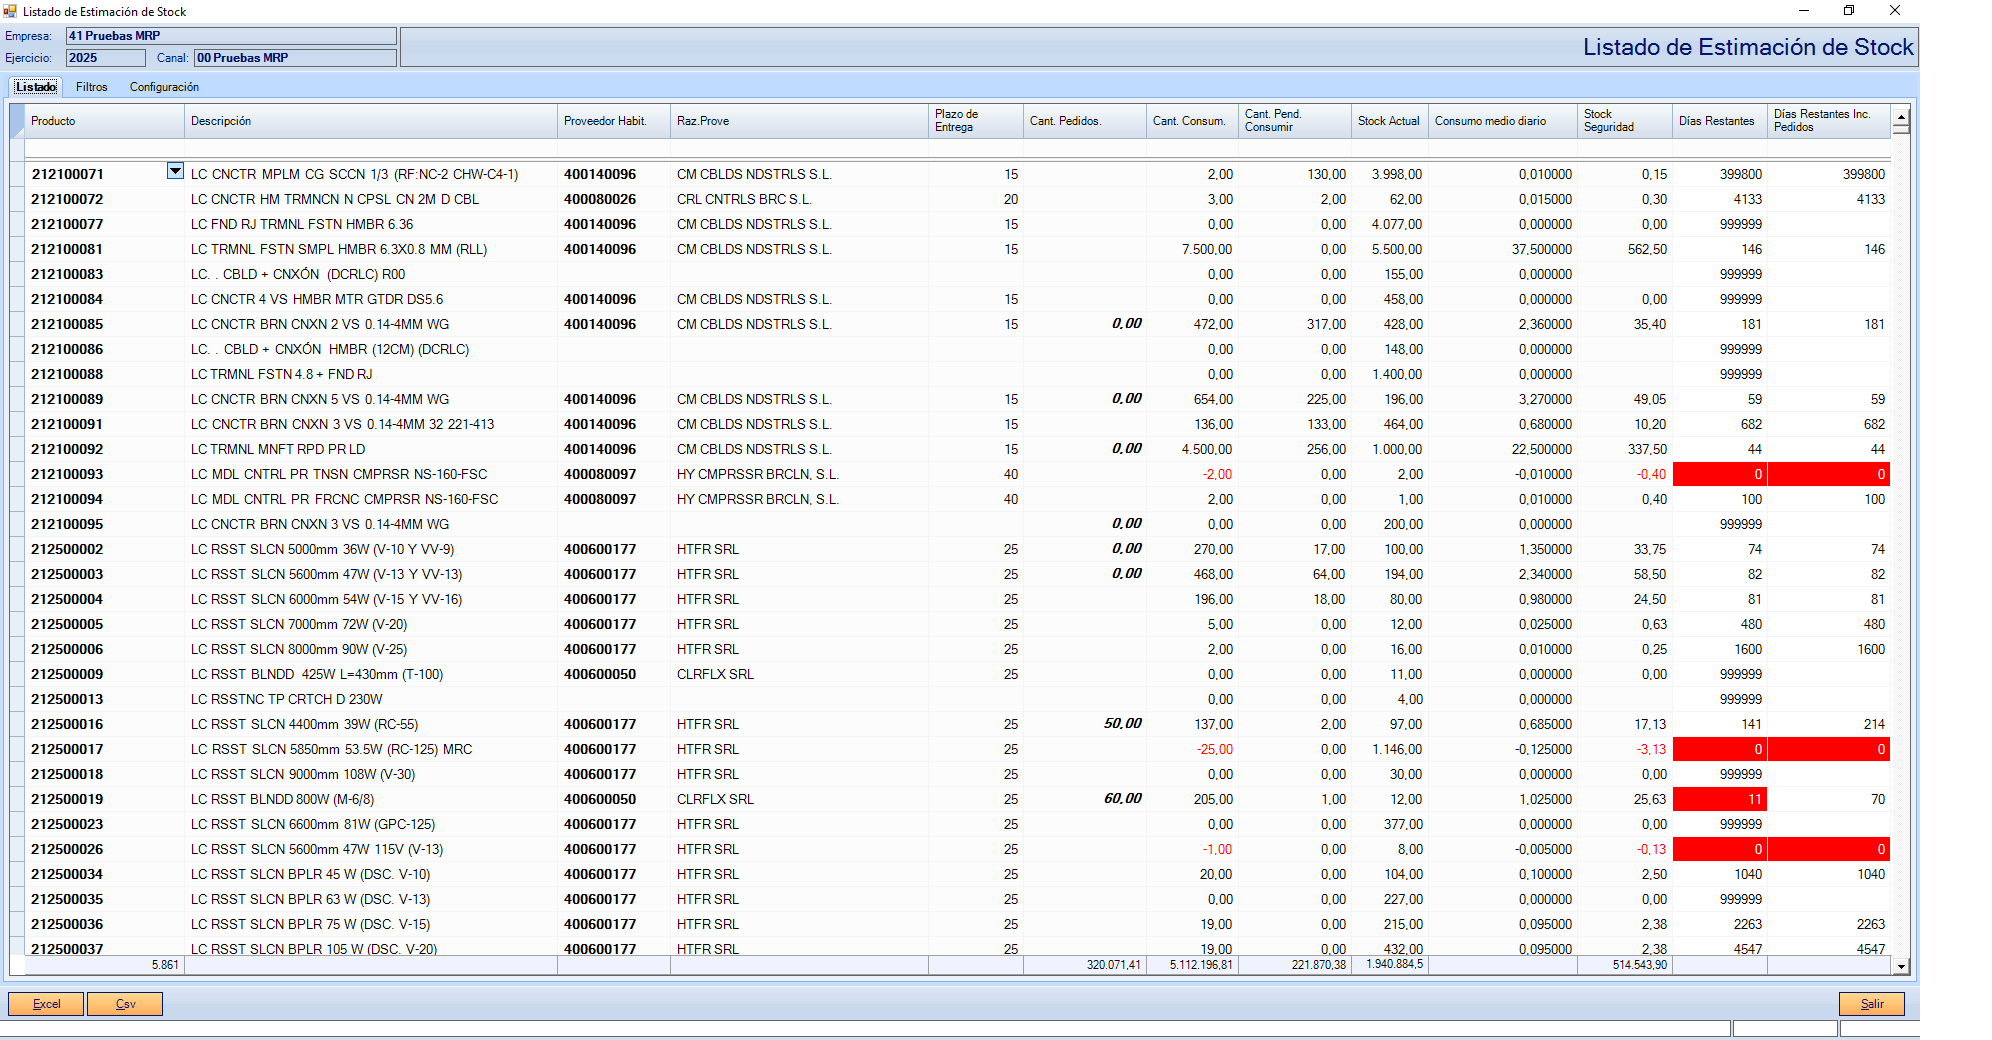Click the application icon in the title bar
Screen dimensions: 1992x1040
click(x=10, y=11)
